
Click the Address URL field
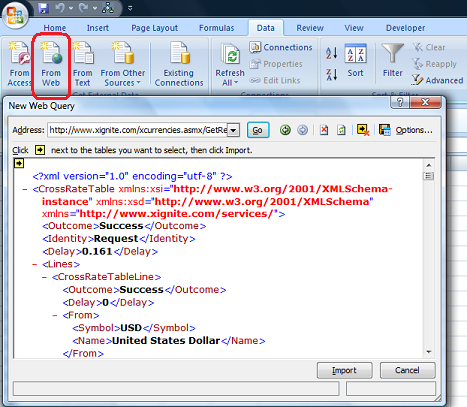(x=138, y=130)
